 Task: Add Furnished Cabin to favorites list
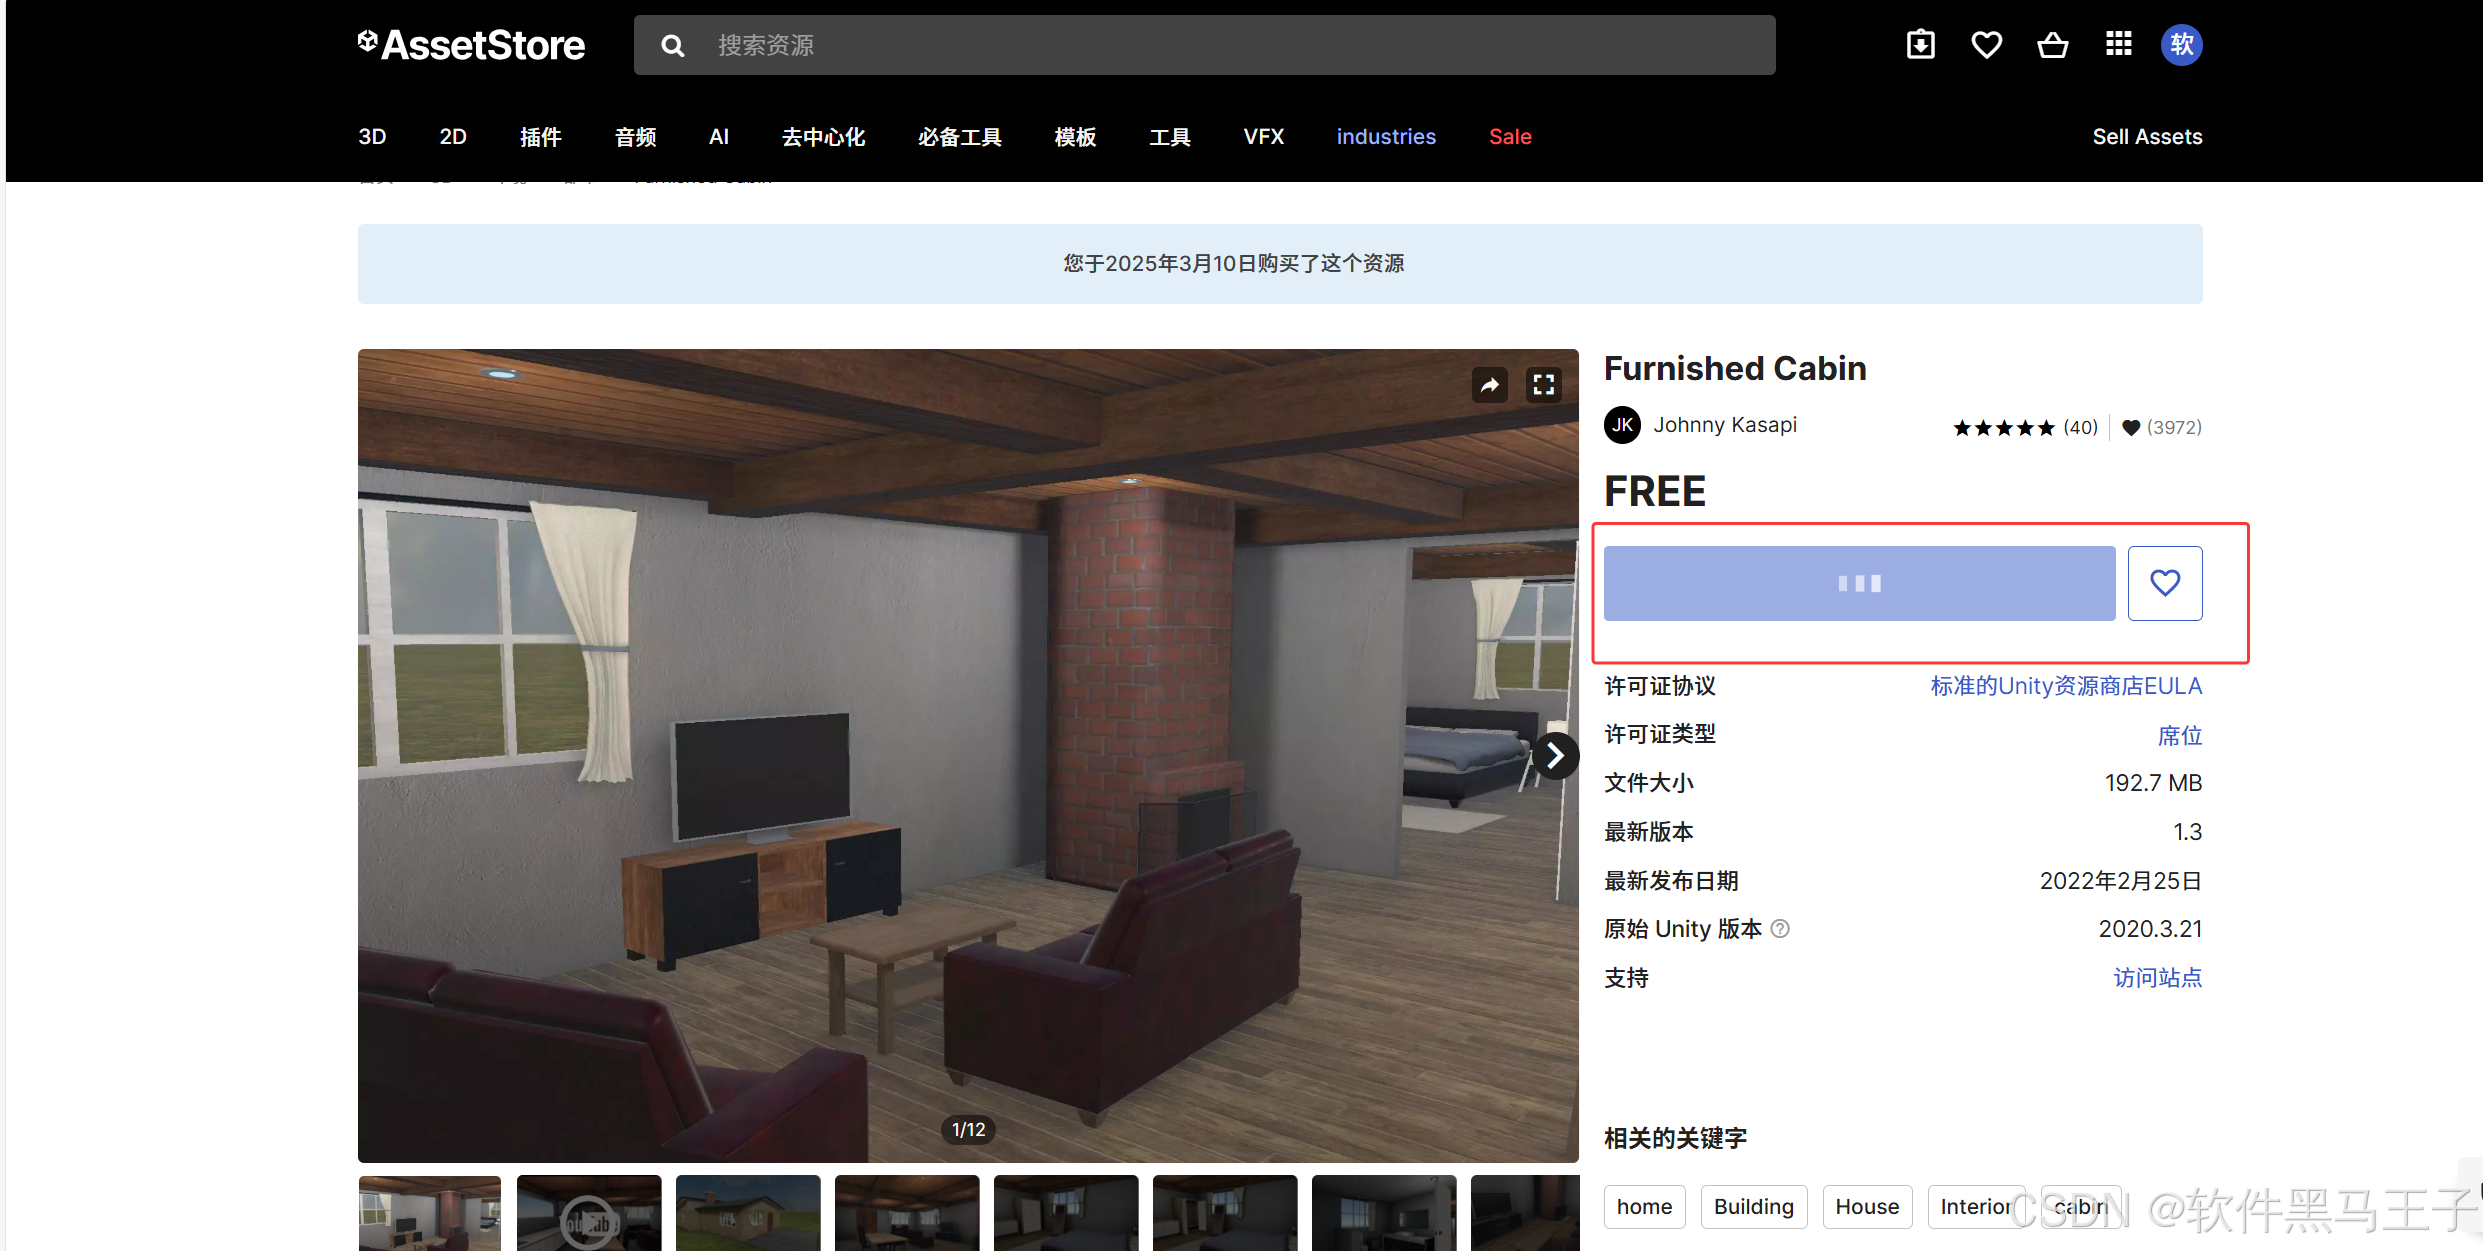click(2164, 583)
